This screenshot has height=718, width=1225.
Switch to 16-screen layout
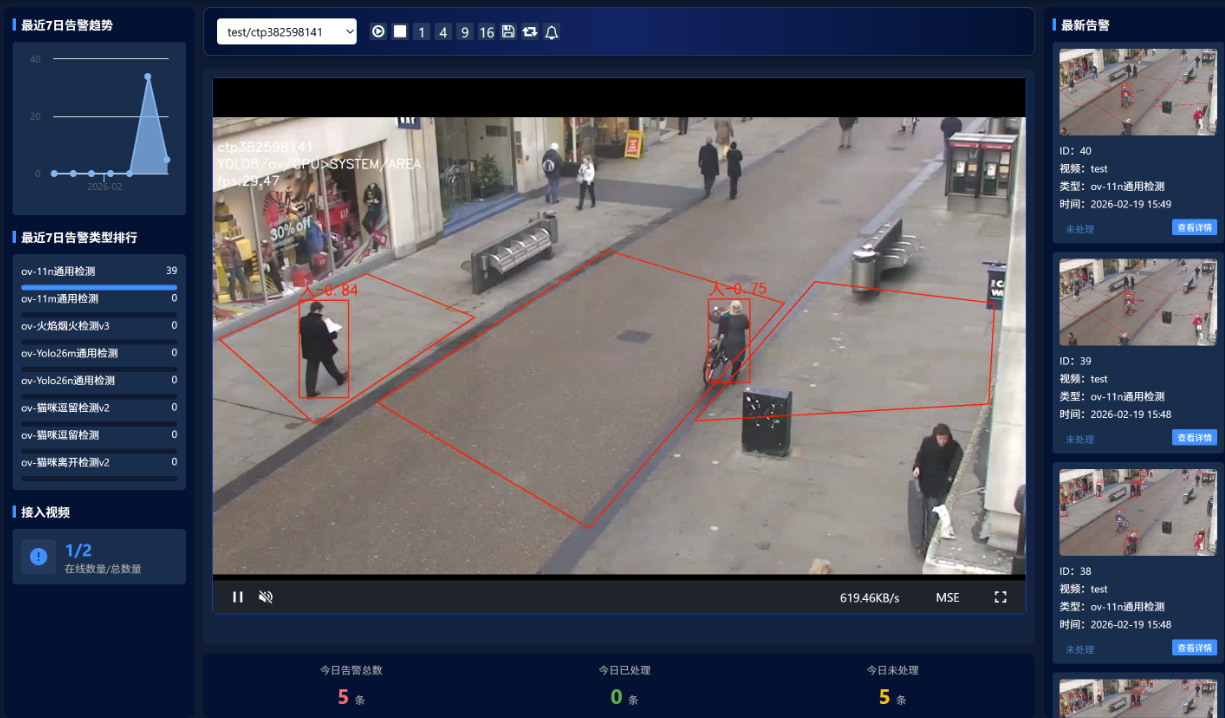pos(487,32)
